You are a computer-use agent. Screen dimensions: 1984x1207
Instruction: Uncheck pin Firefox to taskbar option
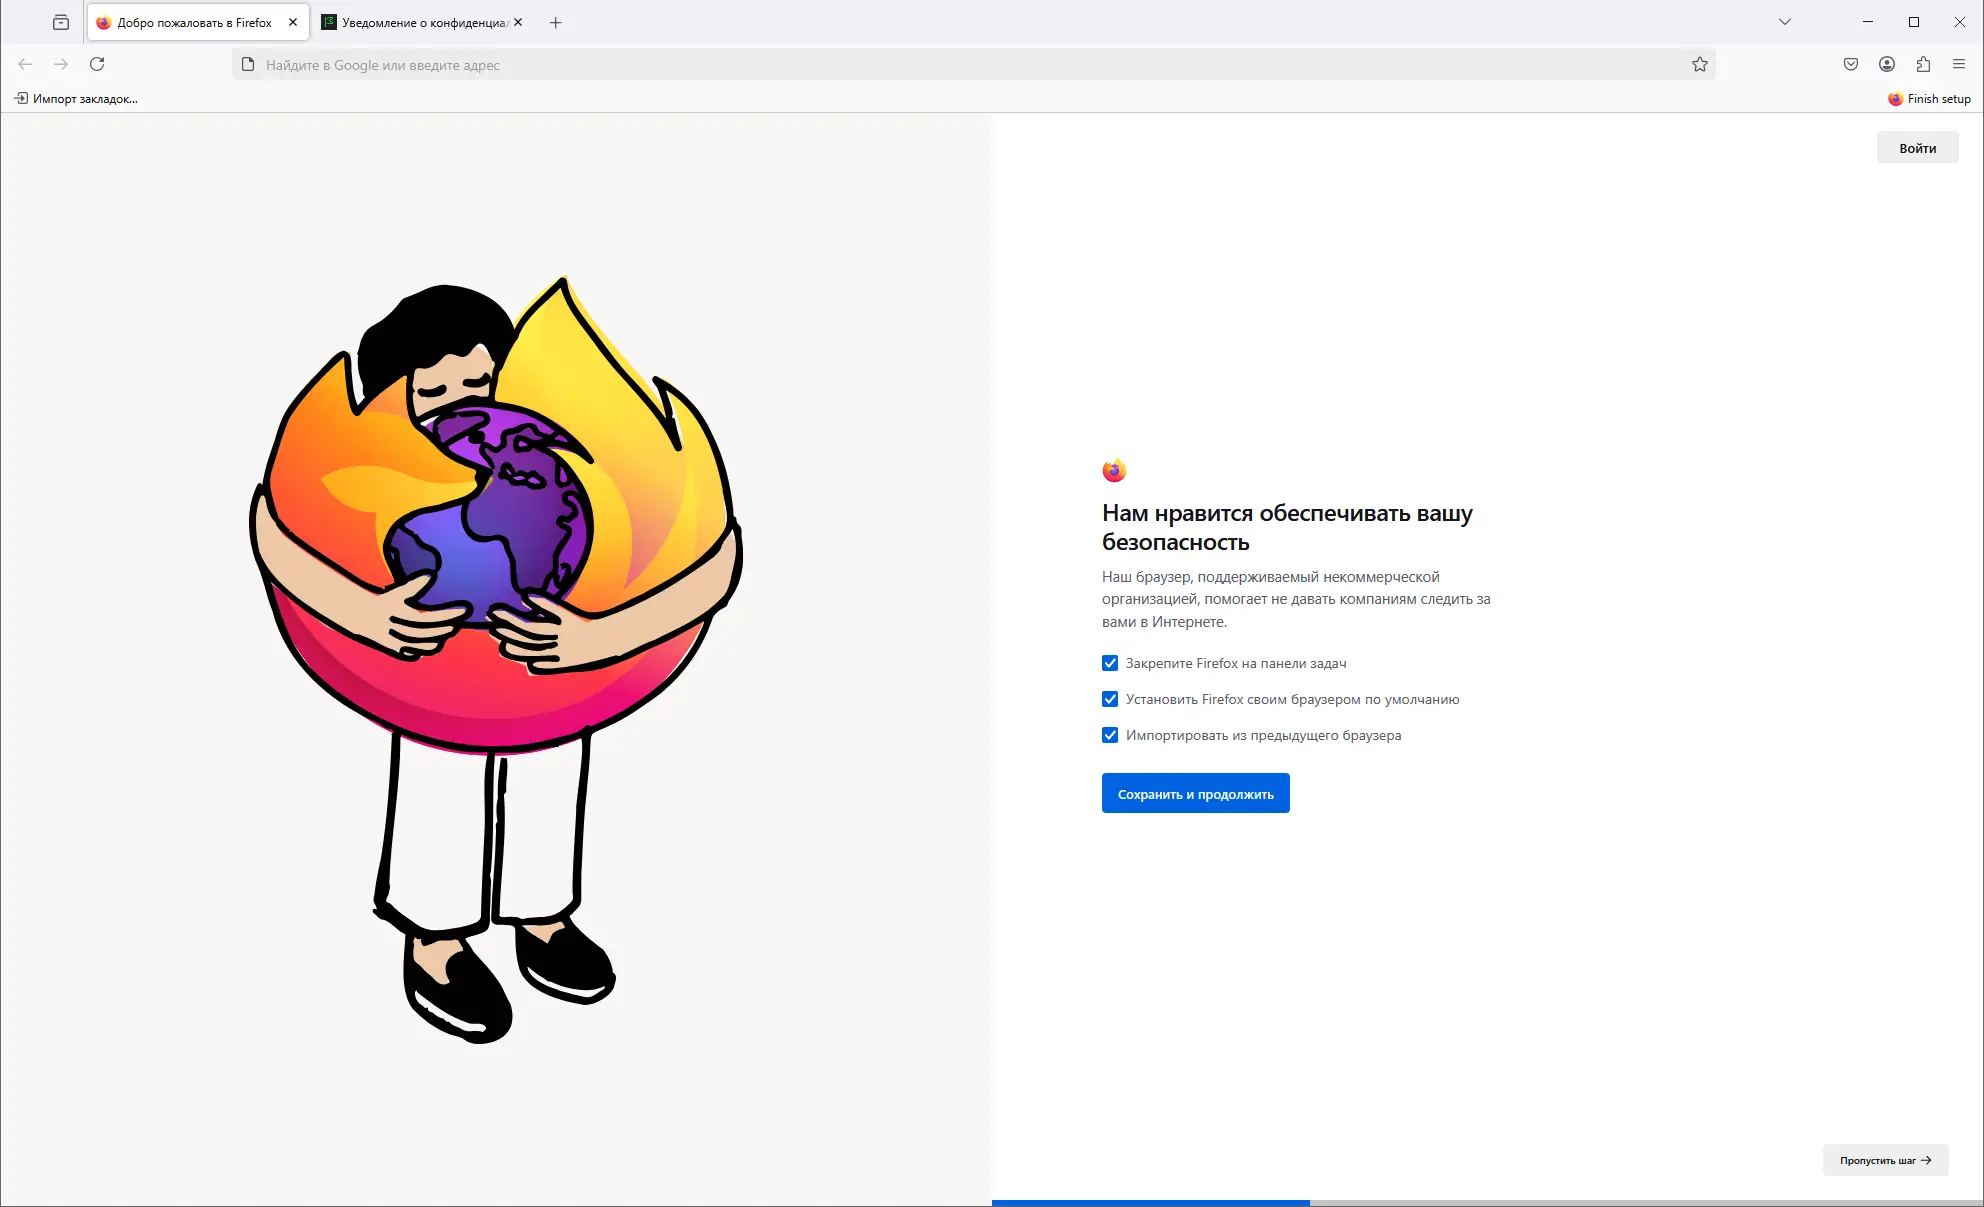[x=1110, y=663]
